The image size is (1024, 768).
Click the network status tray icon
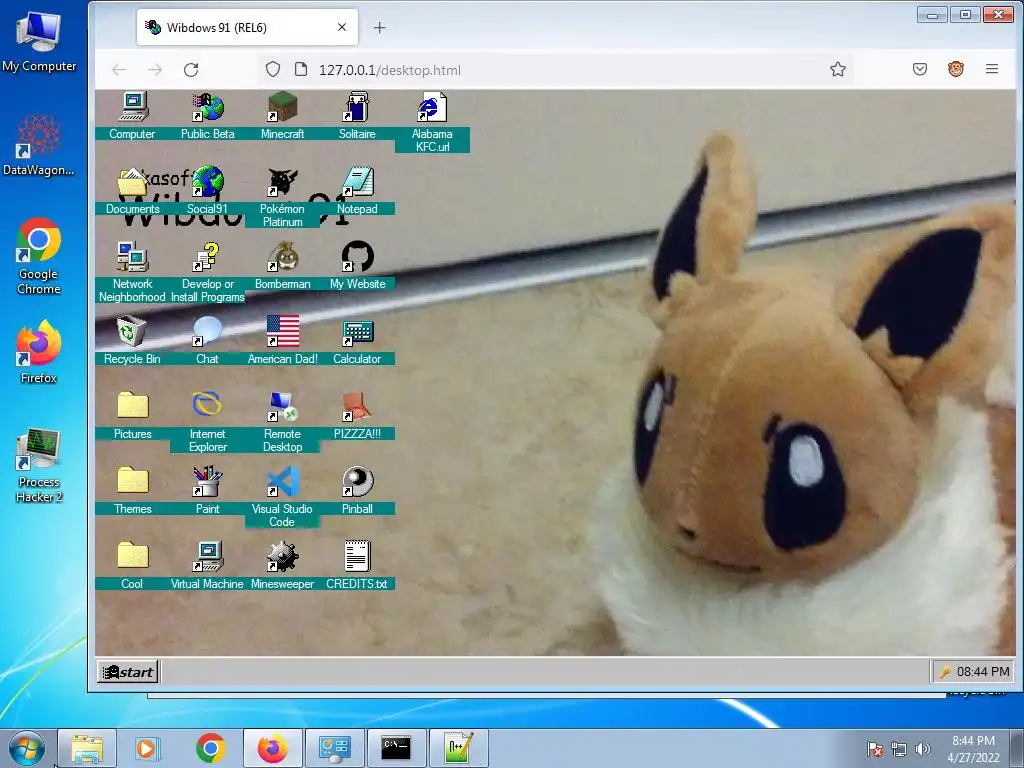899,749
